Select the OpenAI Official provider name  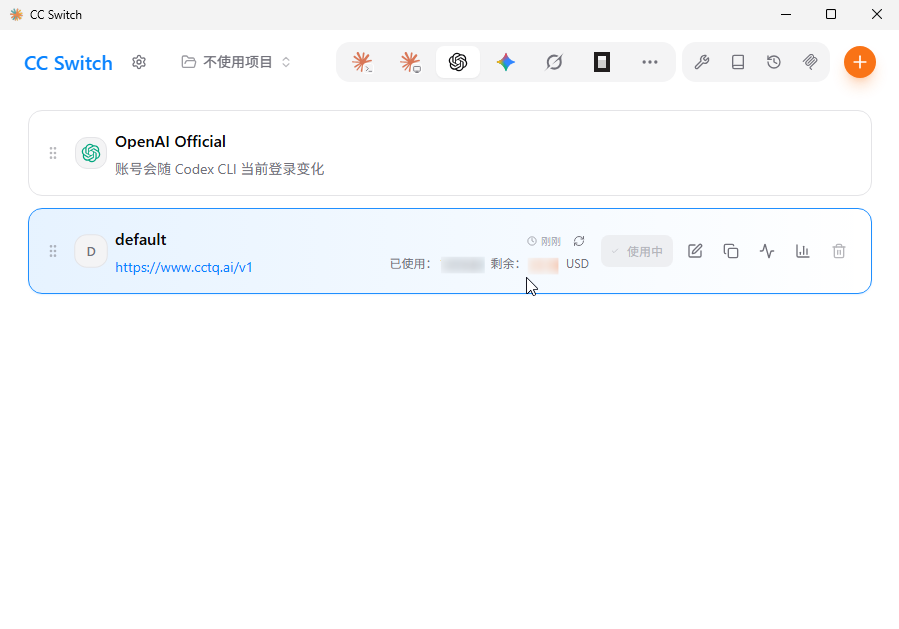[170, 142]
